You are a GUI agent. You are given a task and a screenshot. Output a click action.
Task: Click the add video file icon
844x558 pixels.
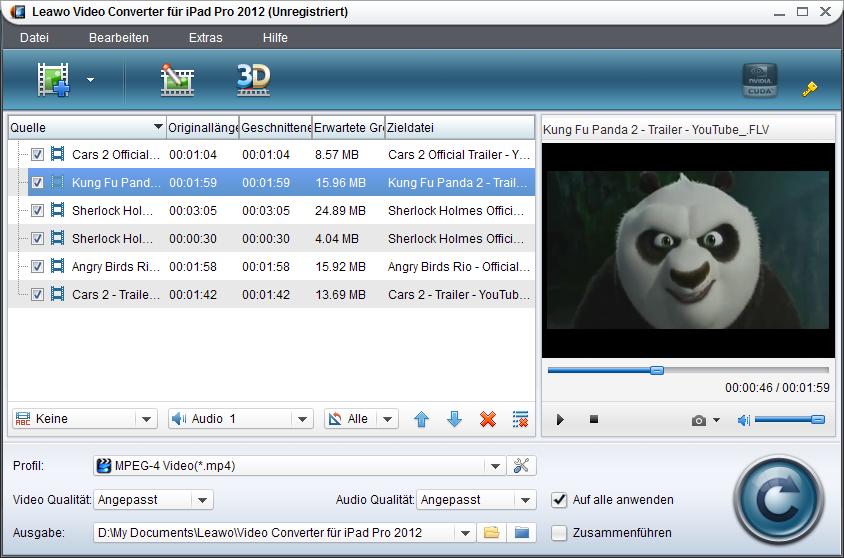pos(54,80)
